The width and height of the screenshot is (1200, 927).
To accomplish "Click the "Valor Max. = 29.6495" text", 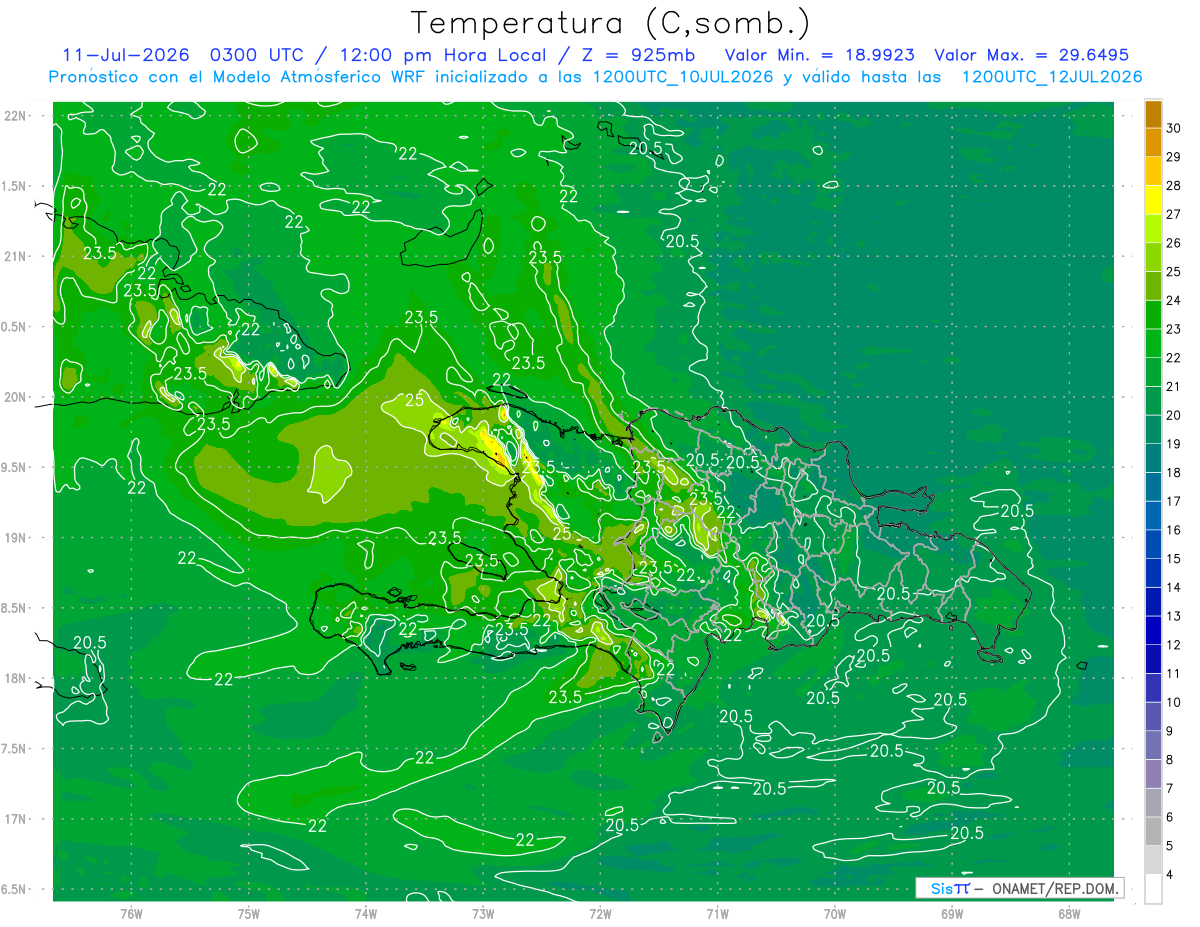I will point(1031,55).
